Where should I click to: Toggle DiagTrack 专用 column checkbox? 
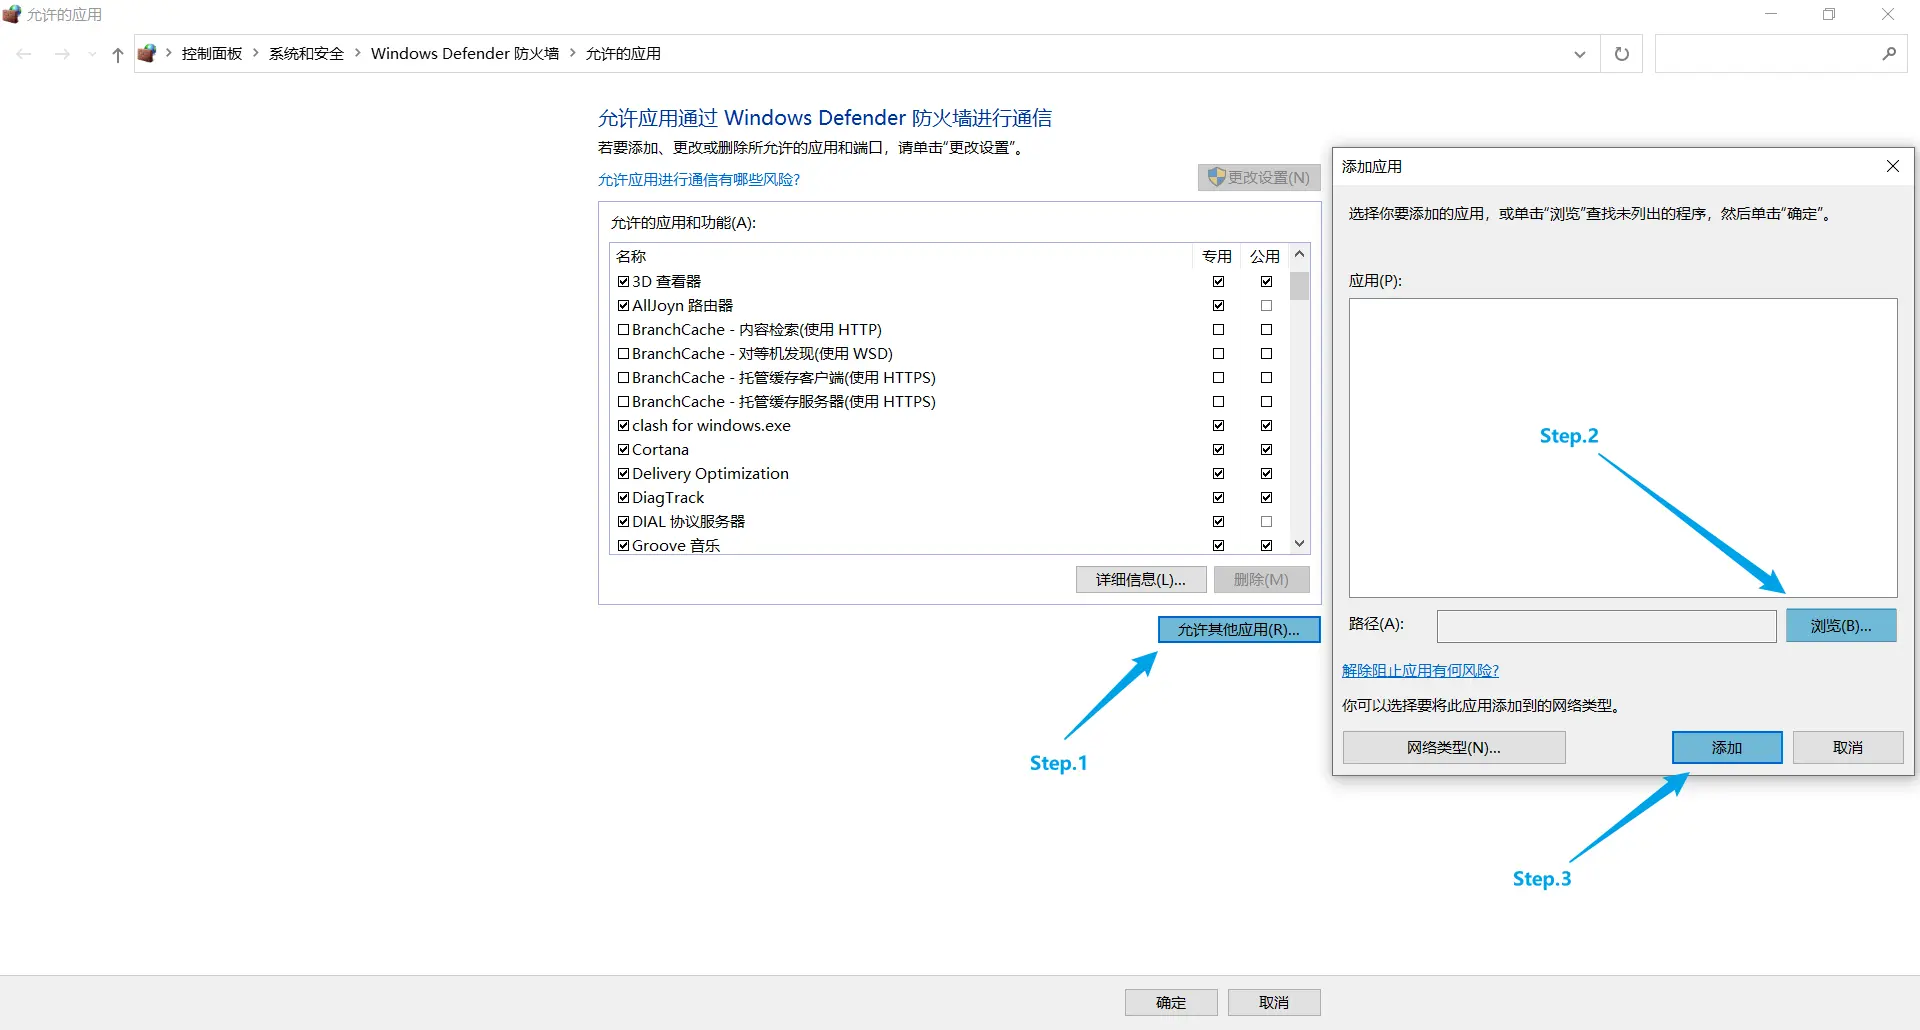[x=1218, y=498]
